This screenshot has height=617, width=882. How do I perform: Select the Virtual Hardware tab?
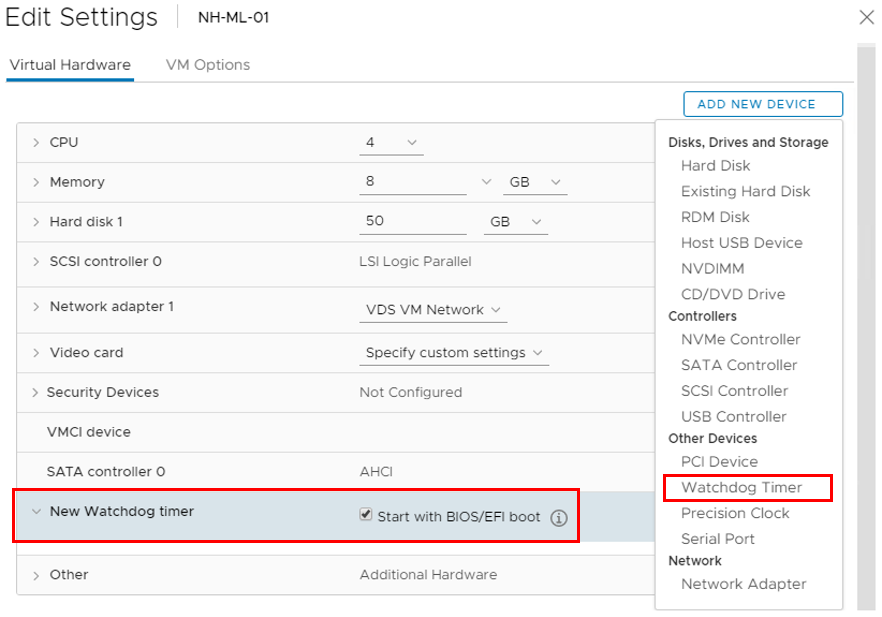click(70, 65)
